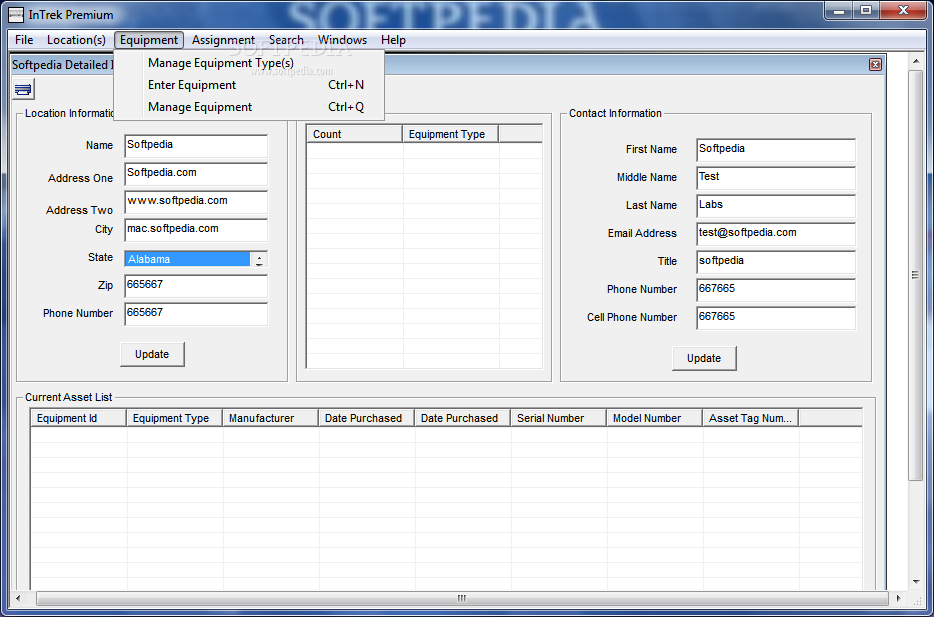Close the Softpedia Detailed inner window
The width and height of the screenshot is (934, 617).
coord(875,64)
